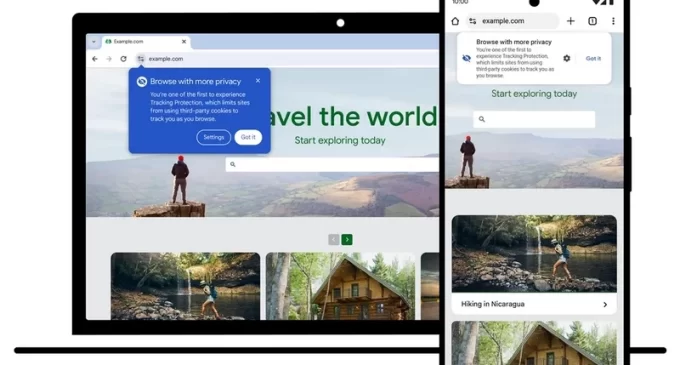Image resolution: width=680 pixels, height=365 pixels.
Task: Open a new tab with phone plus icon
Action: pos(571,21)
